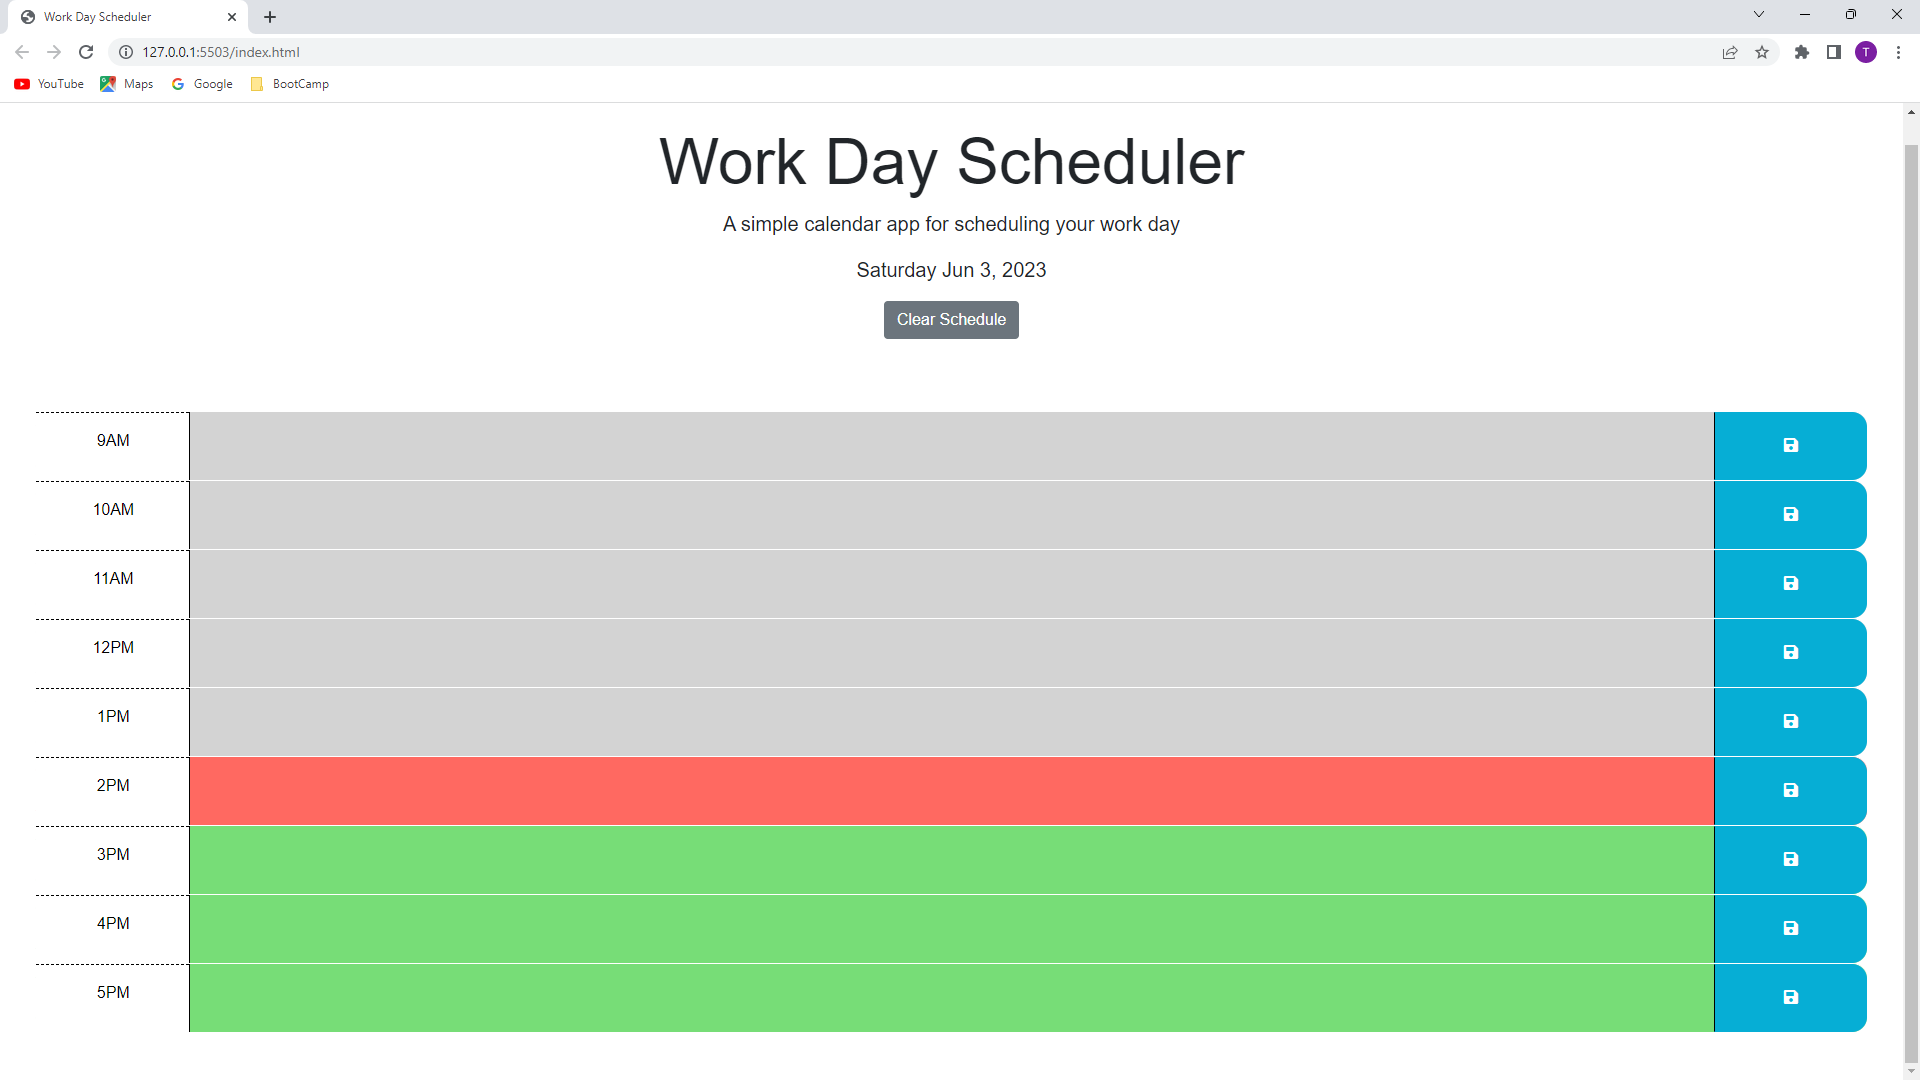This screenshot has height=1080, width=1920.
Task: Expand the BootCamp bookmarks folder
Action: tap(289, 84)
